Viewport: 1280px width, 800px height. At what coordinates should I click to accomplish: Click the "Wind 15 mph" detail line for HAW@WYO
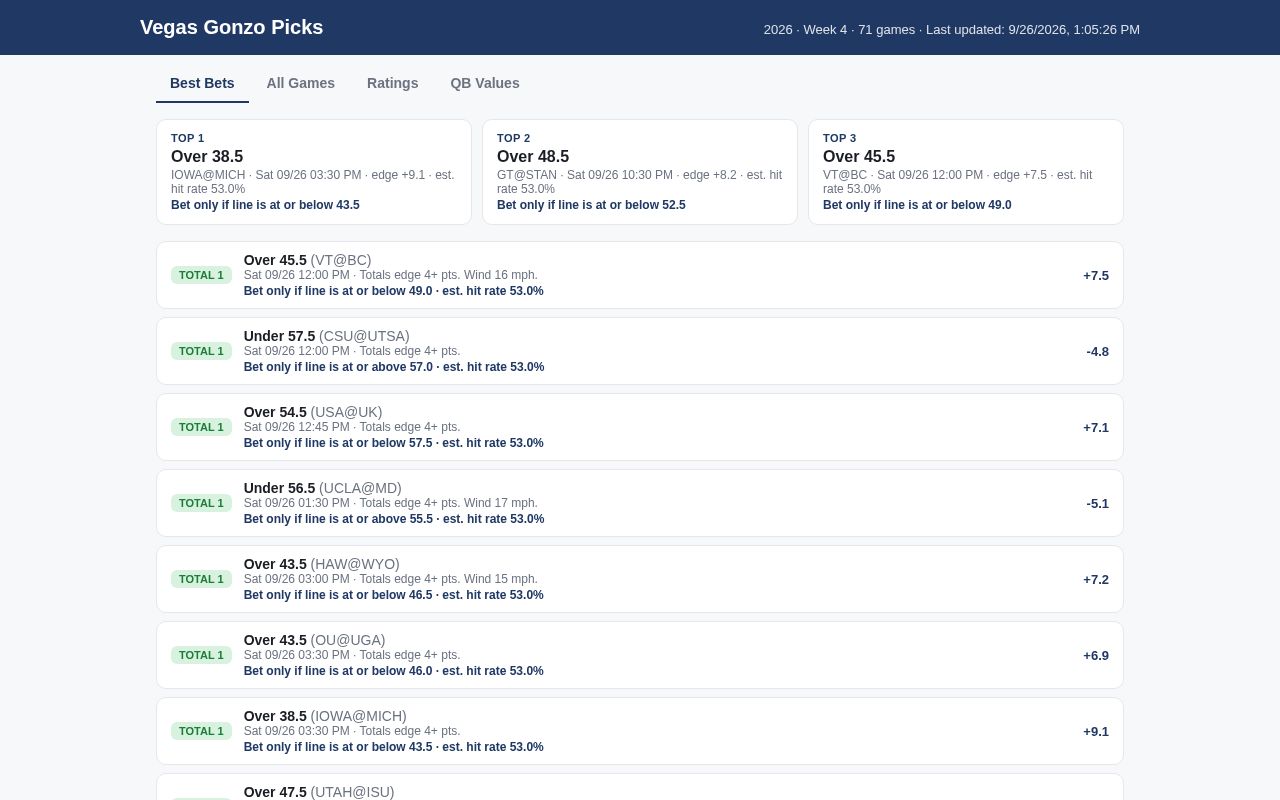pos(391,579)
